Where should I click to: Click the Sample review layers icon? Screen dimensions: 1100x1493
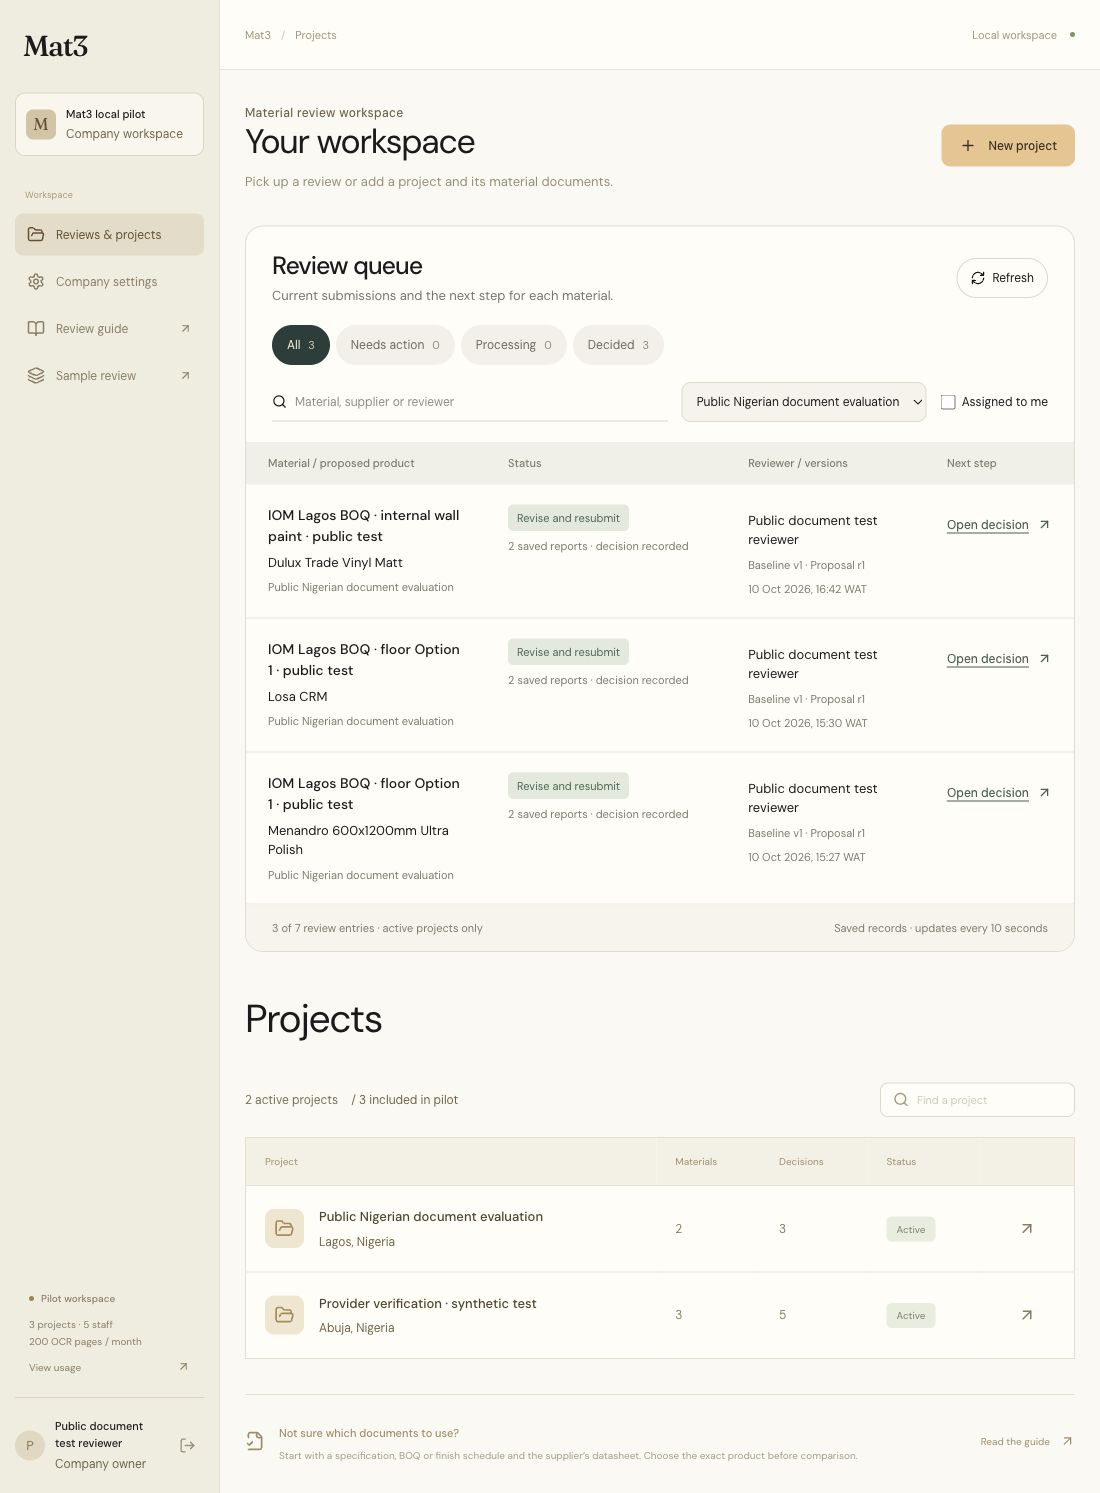(x=36, y=375)
